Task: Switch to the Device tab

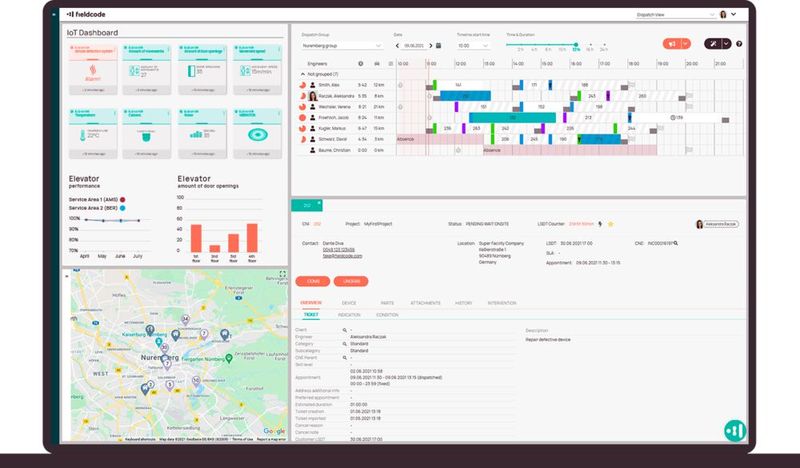Action: (349, 303)
